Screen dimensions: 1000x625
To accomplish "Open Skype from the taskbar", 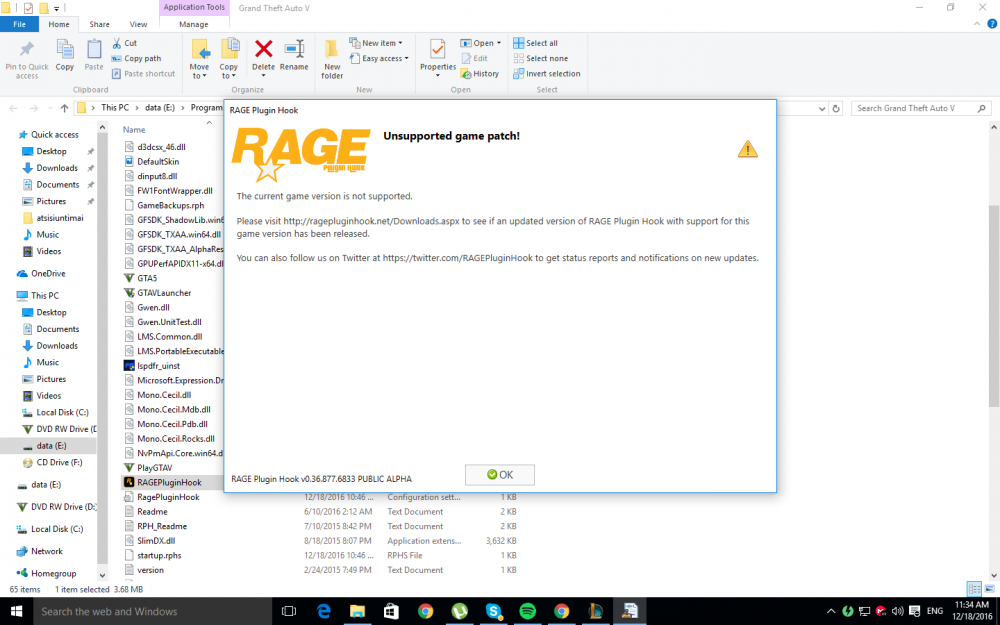I will [494, 611].
